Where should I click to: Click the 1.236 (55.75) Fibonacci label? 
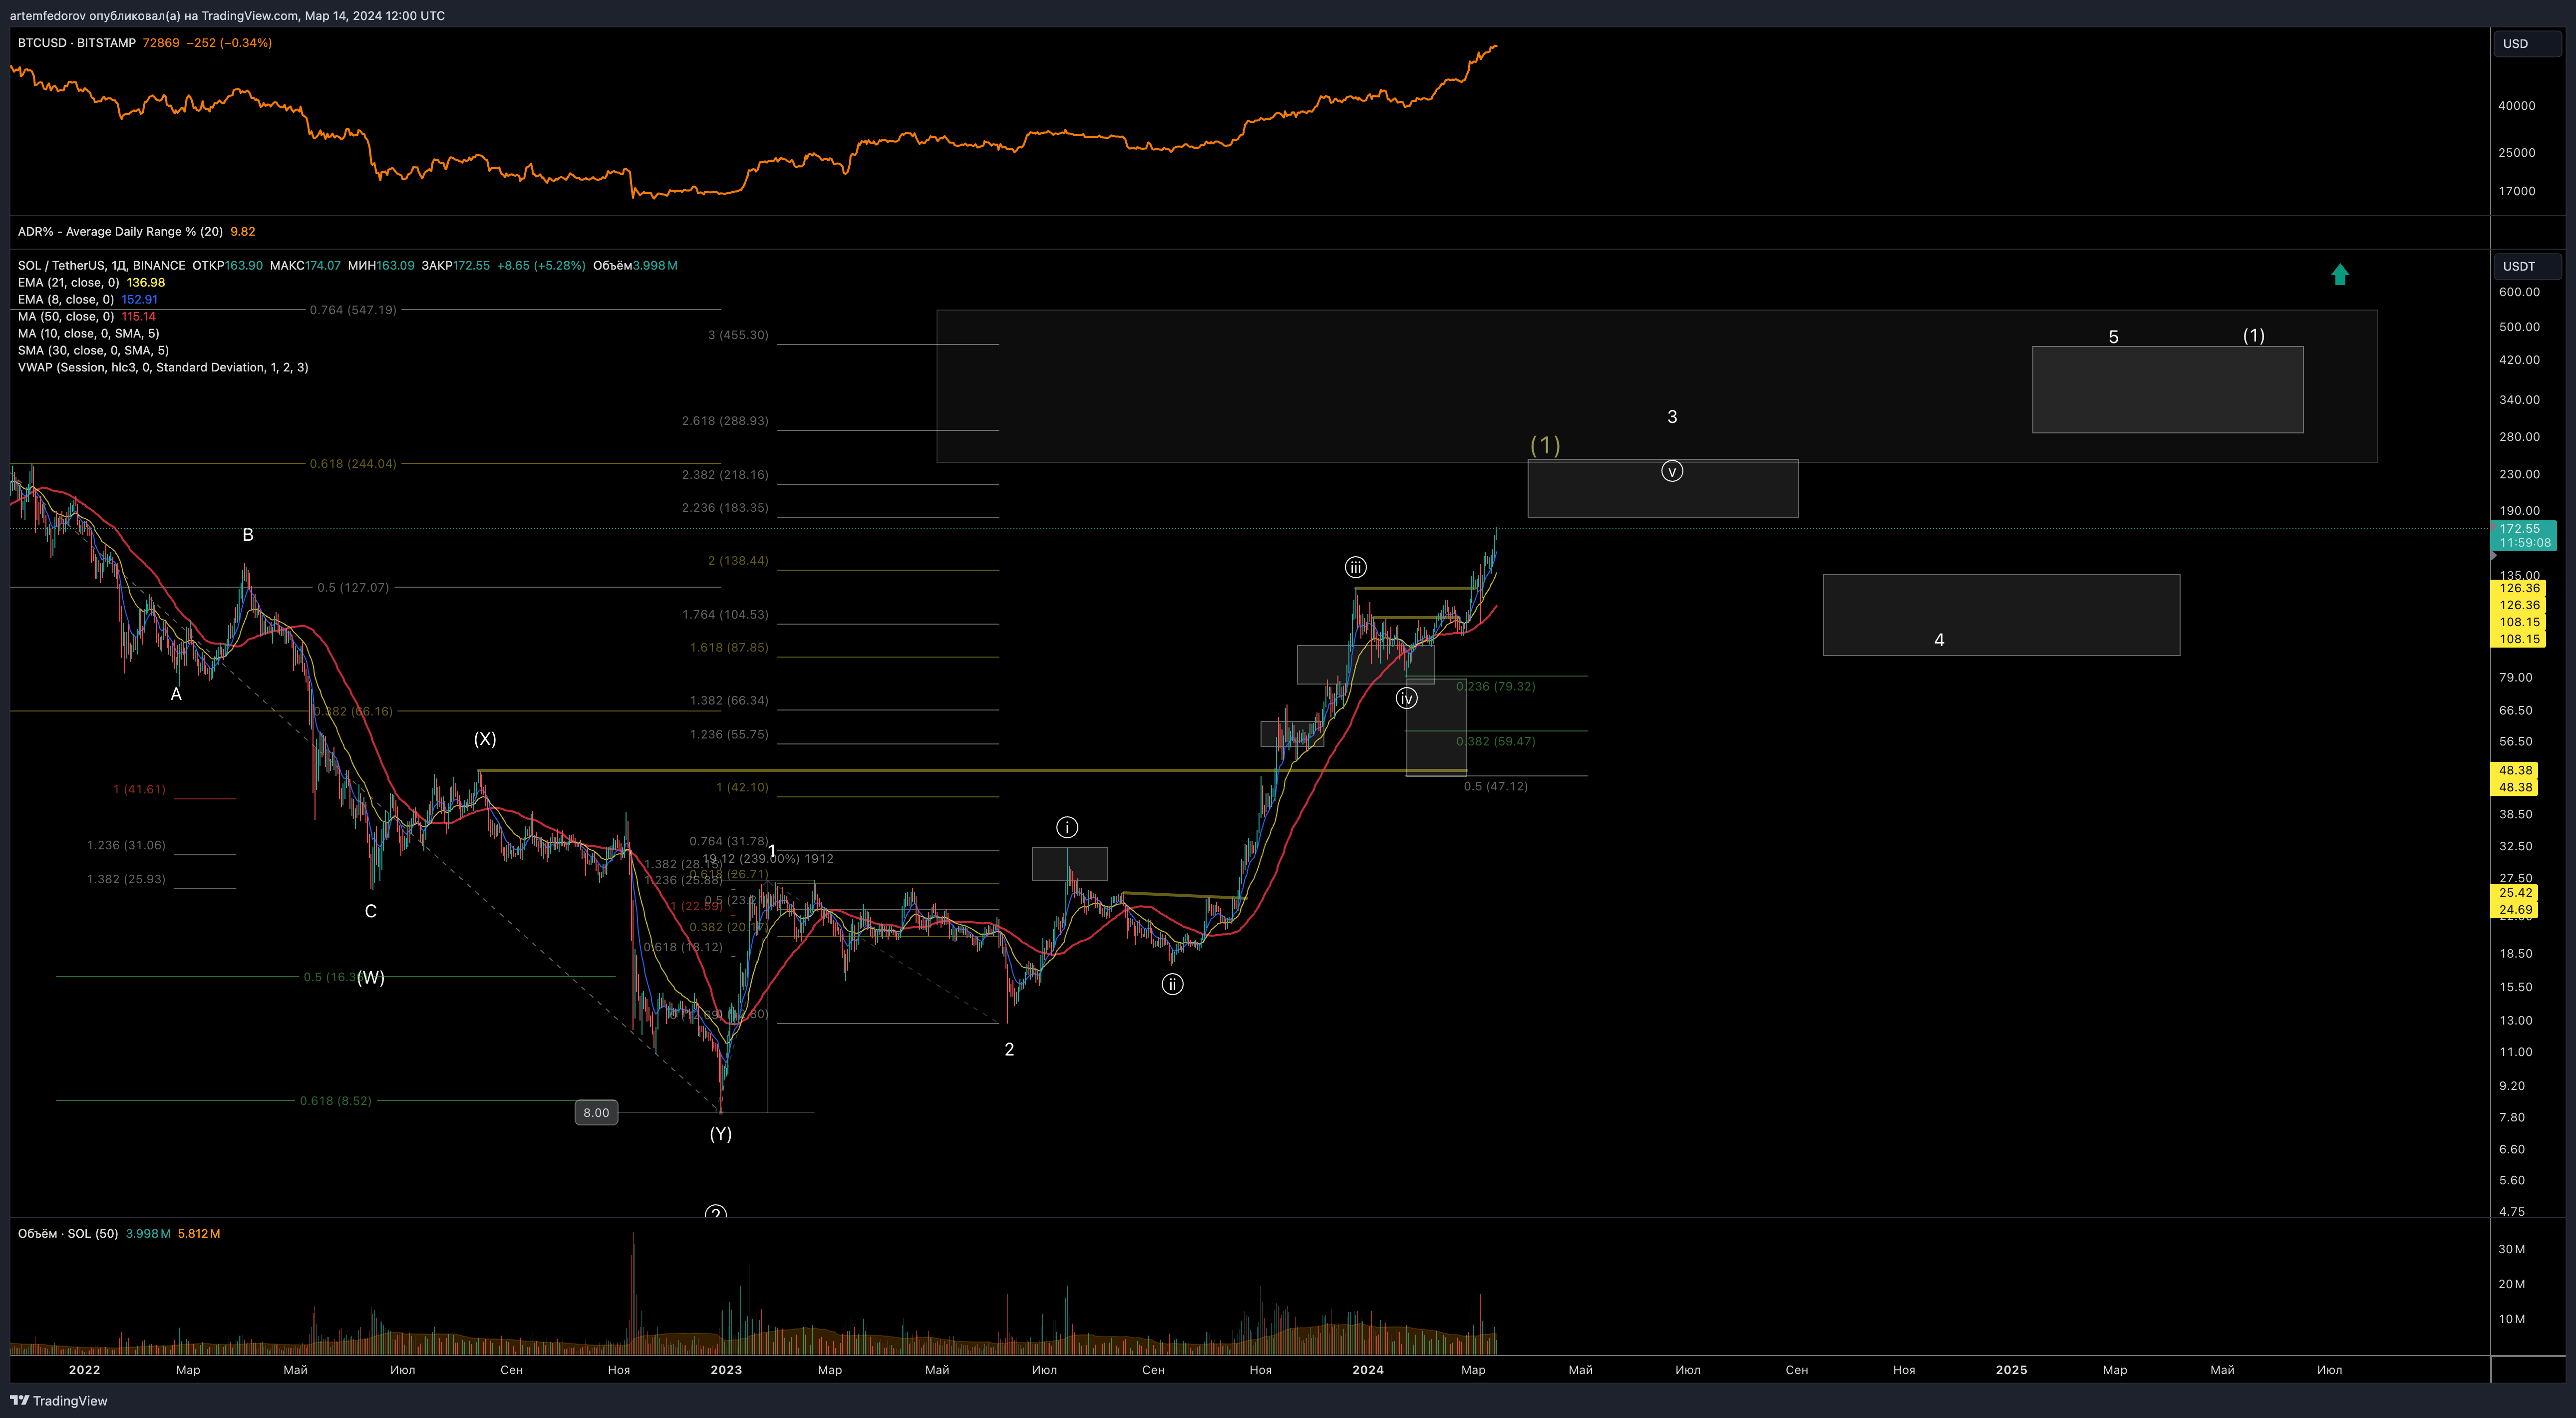729,735
